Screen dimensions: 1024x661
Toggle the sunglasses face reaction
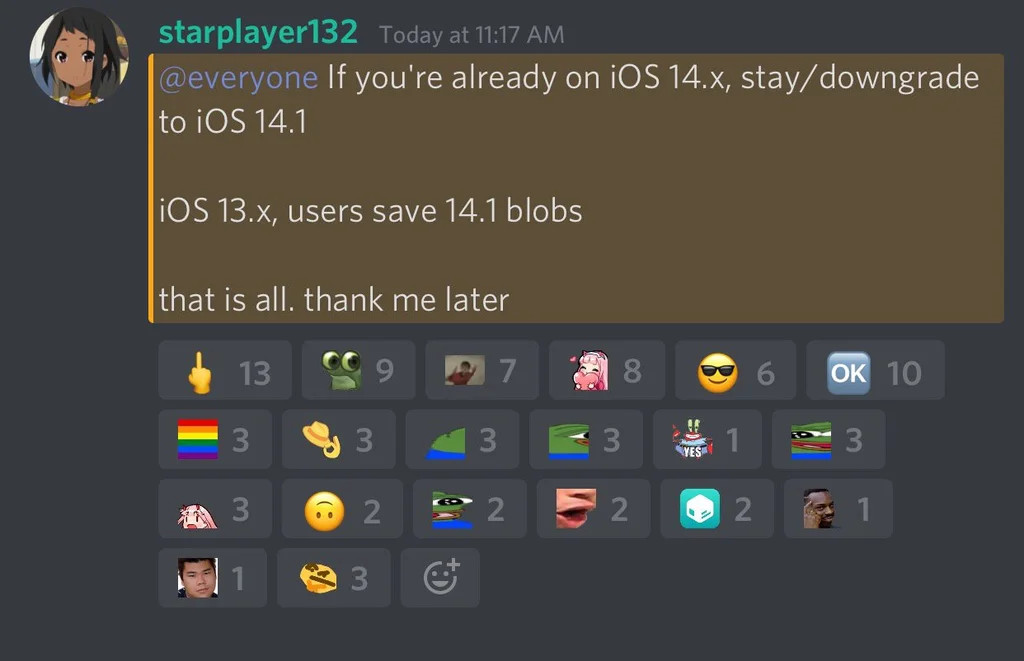(x=735, y=370)
